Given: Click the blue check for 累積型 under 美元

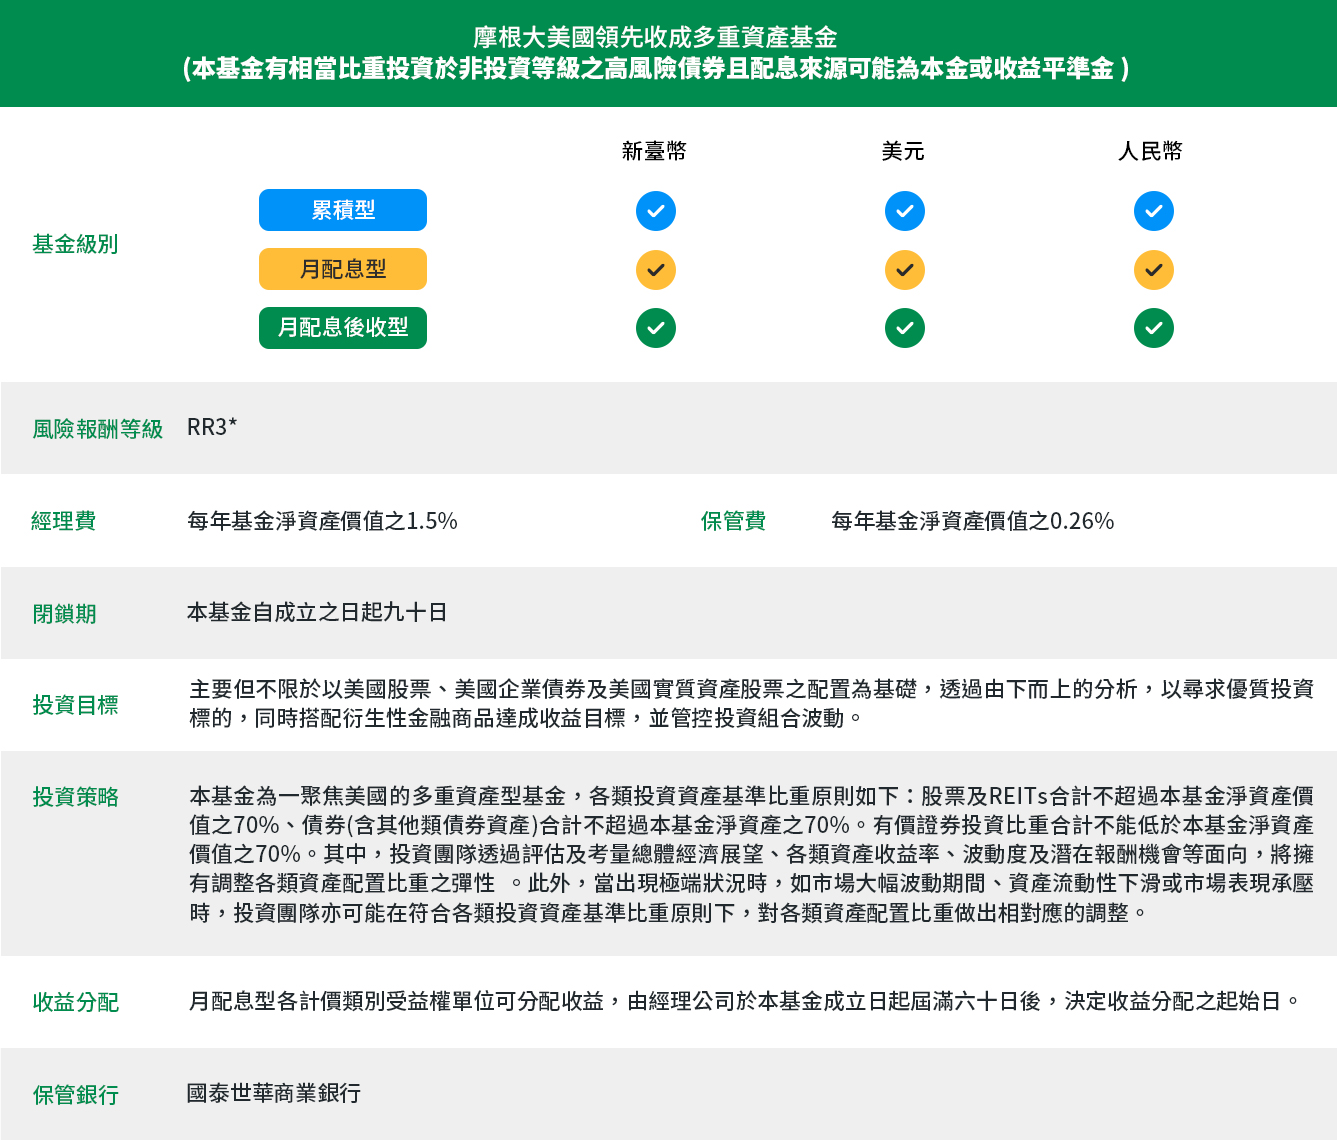Looking at the screenshot, I should pos(905,211).
